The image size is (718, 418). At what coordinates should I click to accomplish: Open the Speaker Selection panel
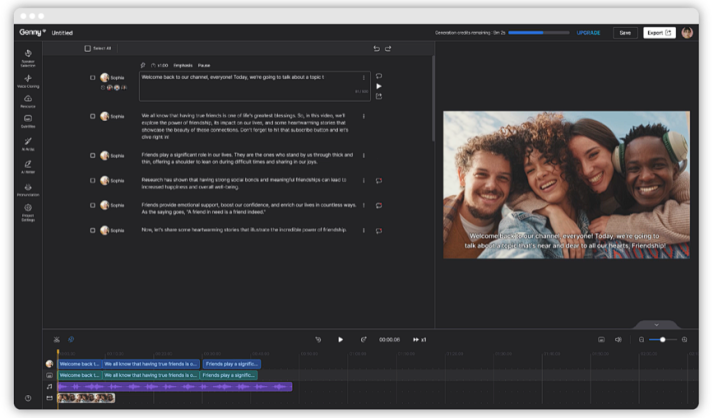(28, 57)
